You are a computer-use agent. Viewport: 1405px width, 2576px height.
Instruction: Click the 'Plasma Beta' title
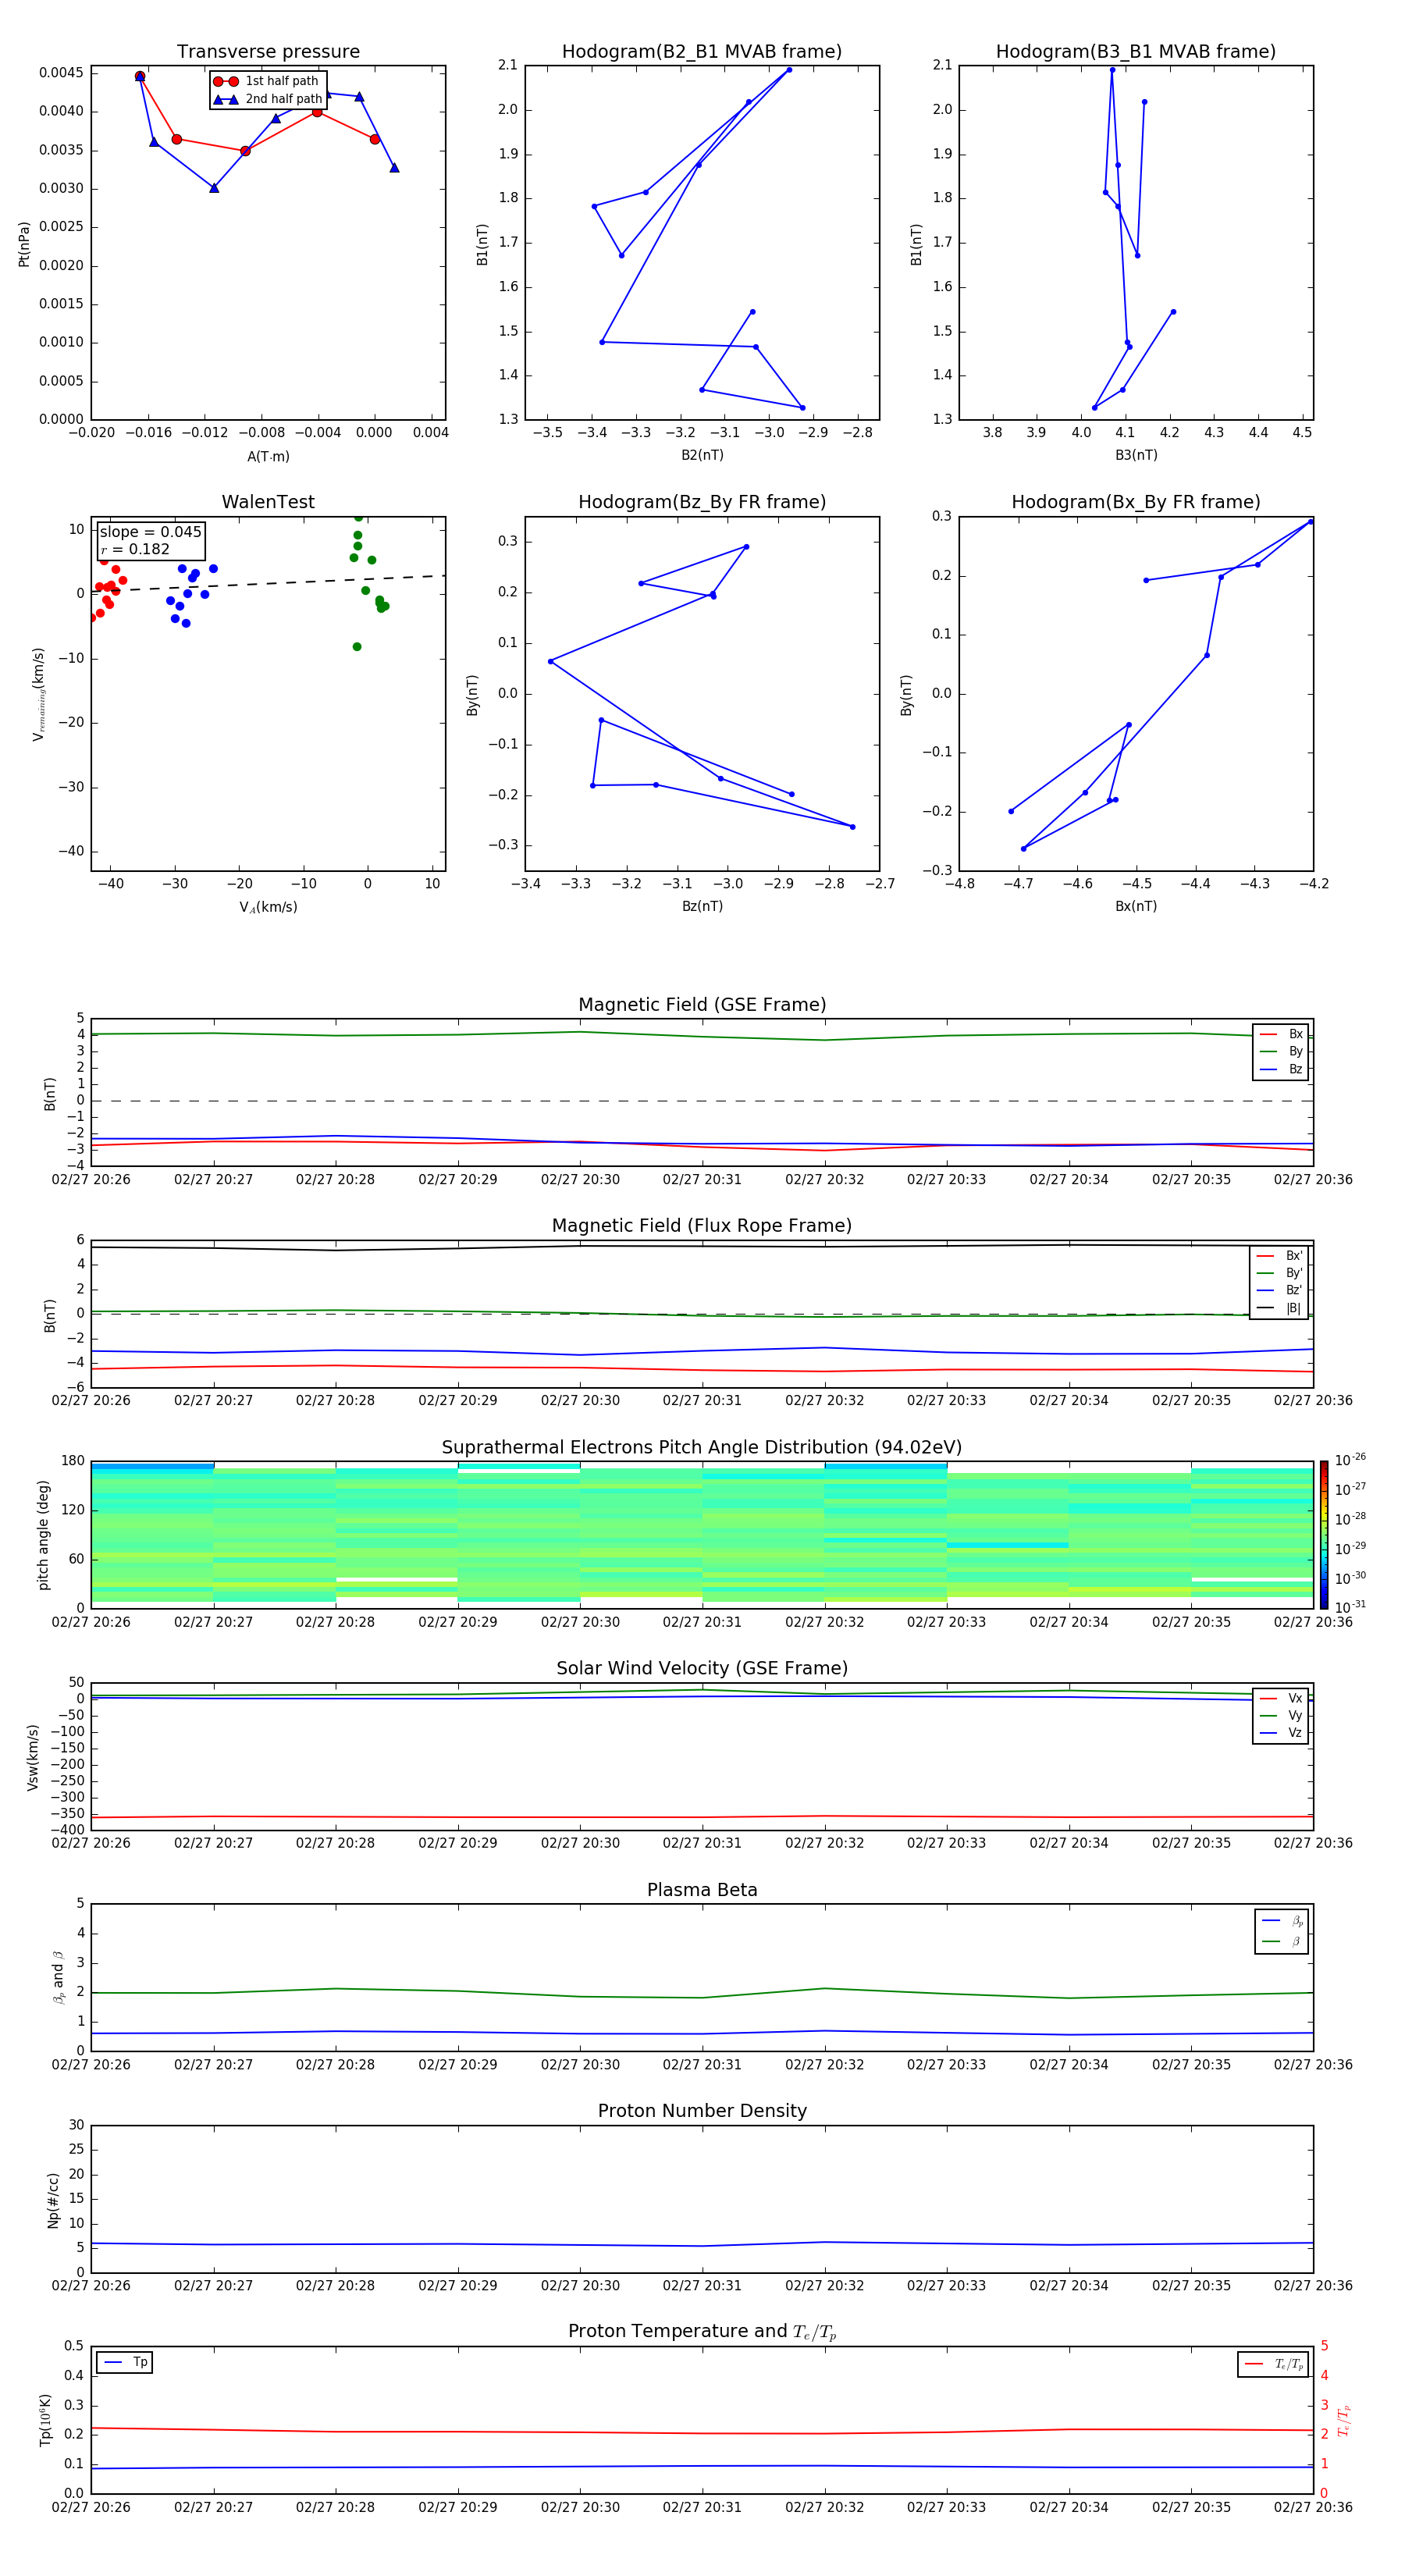[x=702, y=1890]
